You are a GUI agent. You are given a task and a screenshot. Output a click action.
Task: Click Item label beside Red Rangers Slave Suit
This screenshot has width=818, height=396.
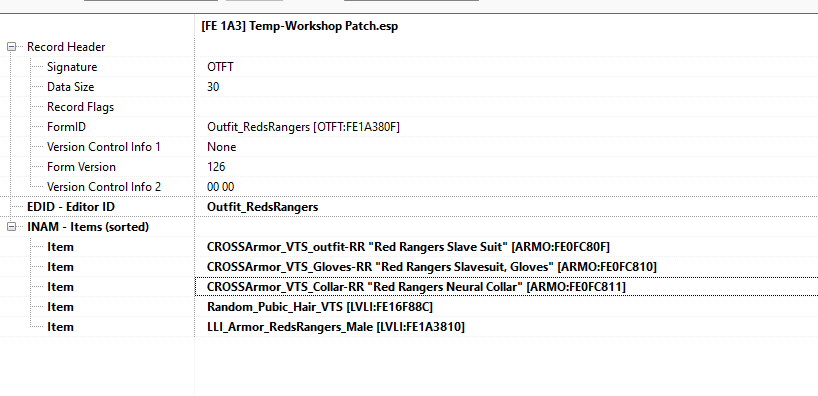pos(60,247)
